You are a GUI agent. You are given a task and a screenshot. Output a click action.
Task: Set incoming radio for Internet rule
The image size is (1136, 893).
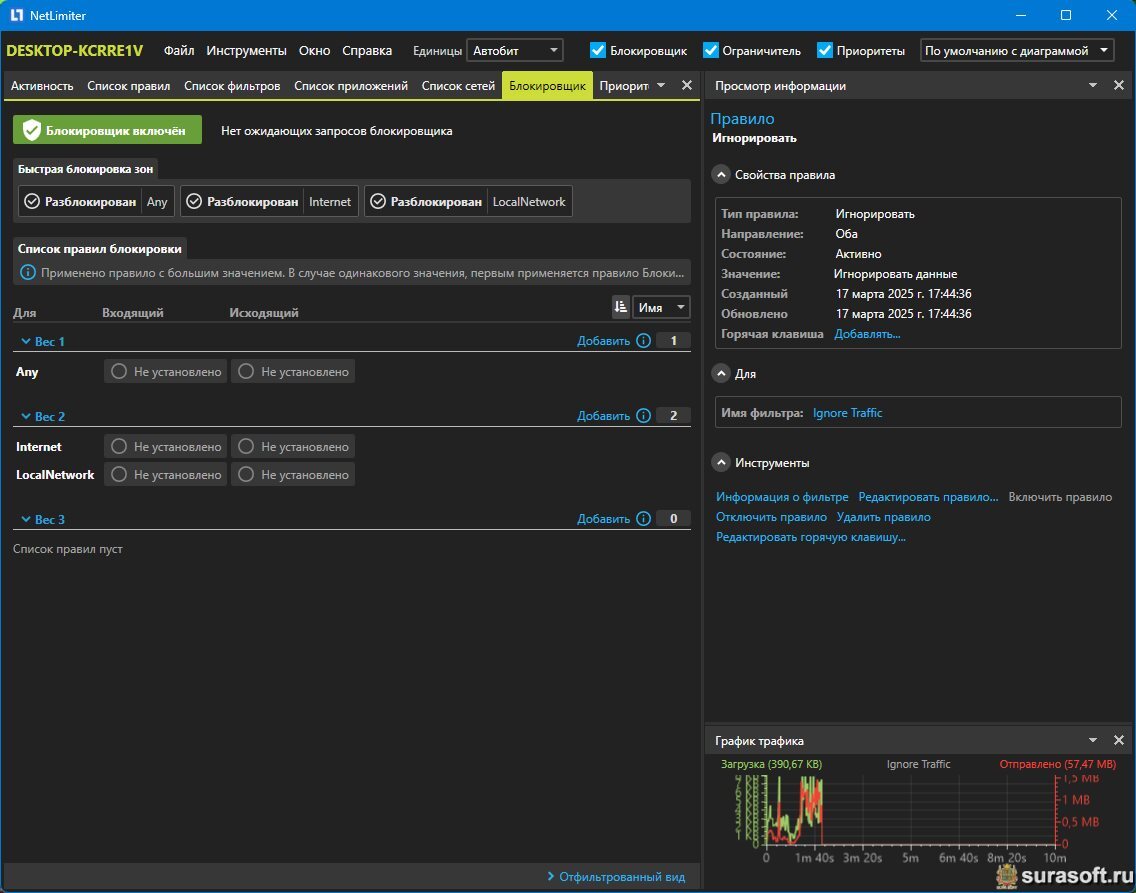tap(119, 447)
